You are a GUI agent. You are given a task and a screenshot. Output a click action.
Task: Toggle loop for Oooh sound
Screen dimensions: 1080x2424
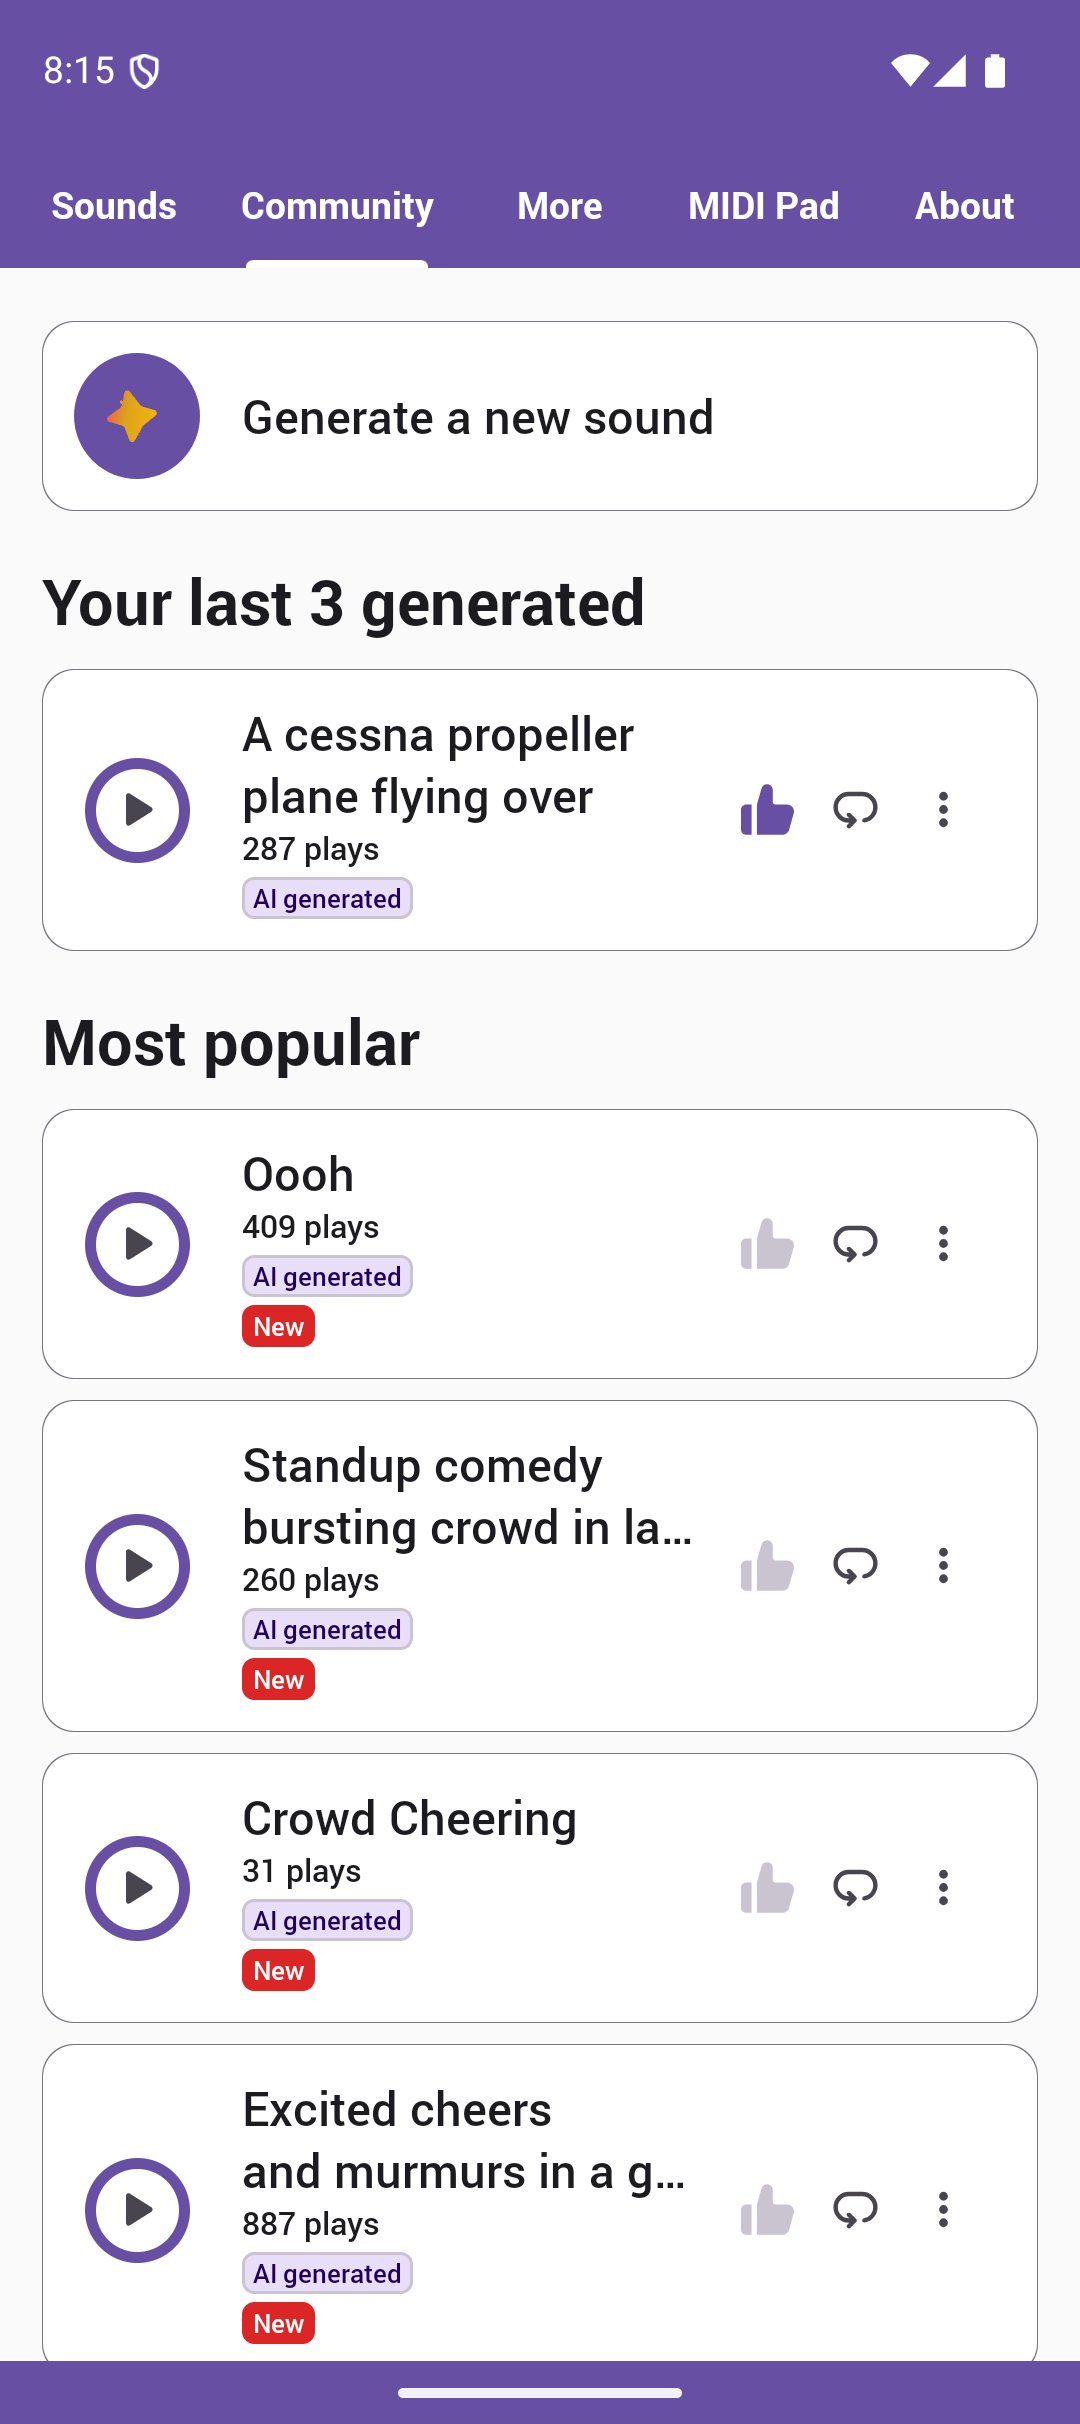click(855, 1243)
